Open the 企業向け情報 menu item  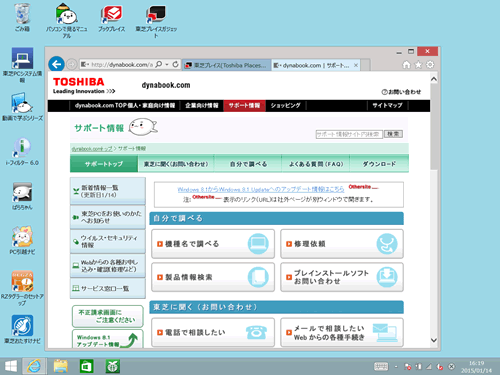[202, 106]
